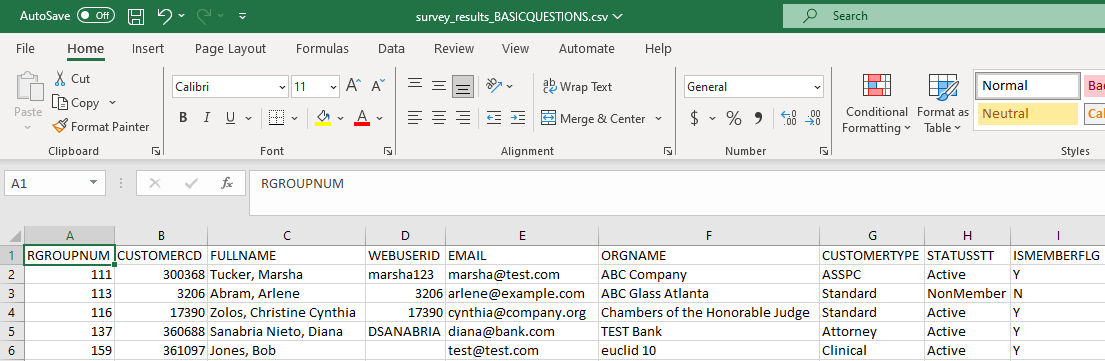Viewport: 1105px width, 361px height.
Task: Click the Copy button
Action: (x=76, y=103)
